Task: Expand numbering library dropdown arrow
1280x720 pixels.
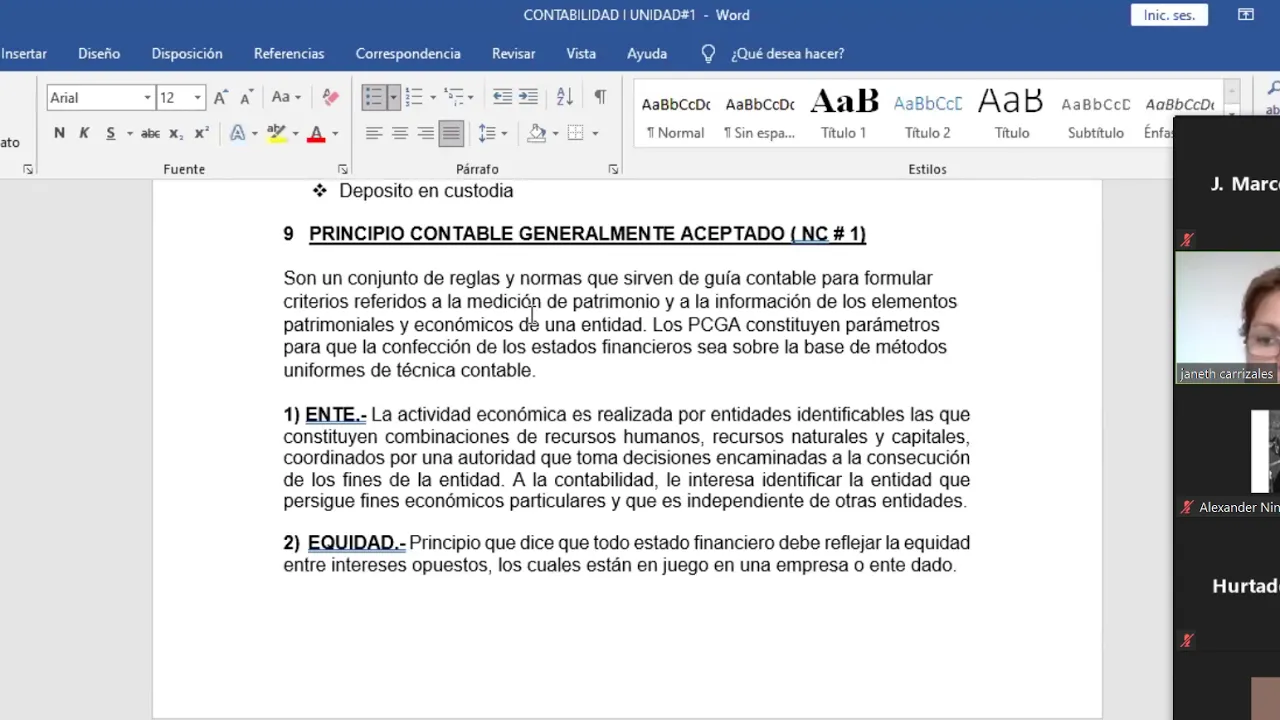Action: point(433,97)
